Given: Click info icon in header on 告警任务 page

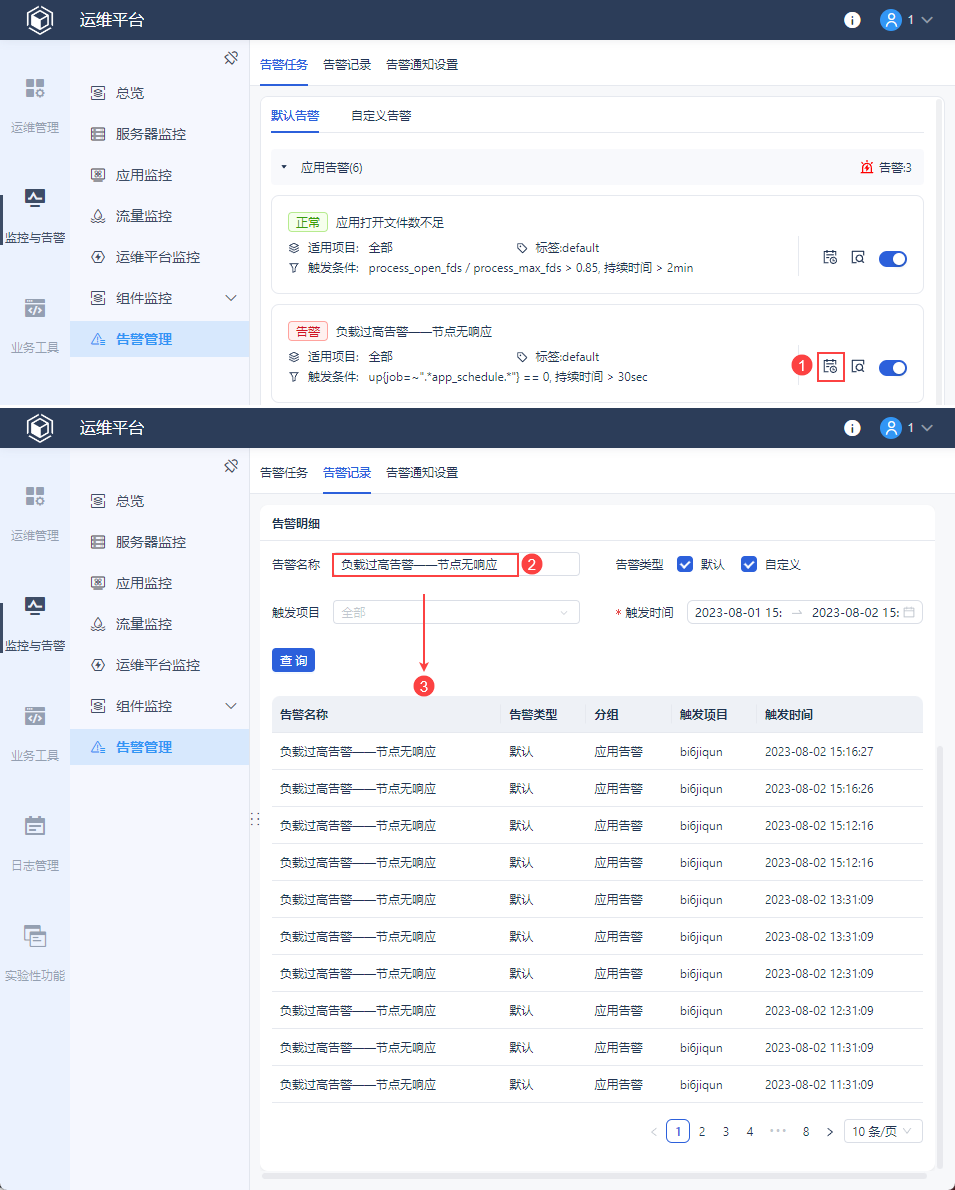Looking at the screenshot, I should tap(853, 20).
